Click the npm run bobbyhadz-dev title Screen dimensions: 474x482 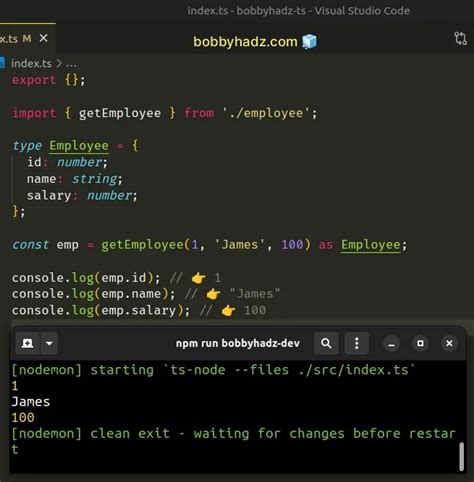pos(238,343)
